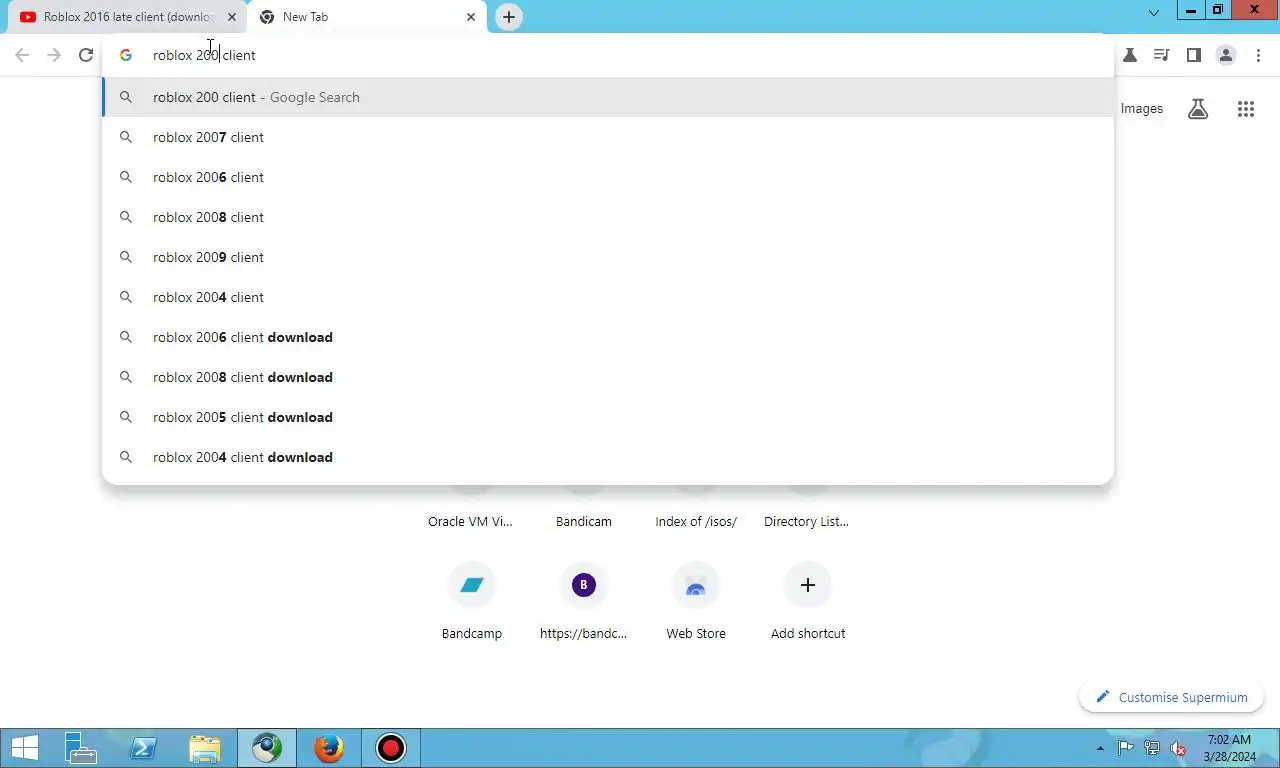Open the profile avatar menu
The height and width of the screenshot is (768, 1280).
[x=1226, y=55]
